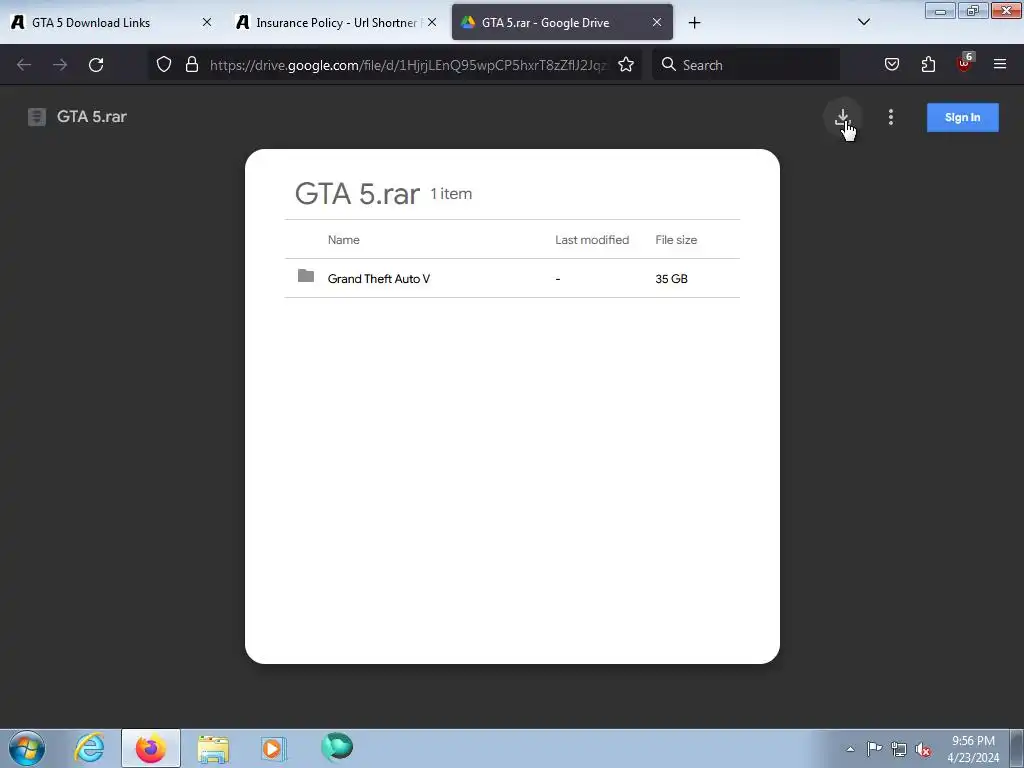Click the Name column header
The image size is (1024, 768).
click(344, 240)
